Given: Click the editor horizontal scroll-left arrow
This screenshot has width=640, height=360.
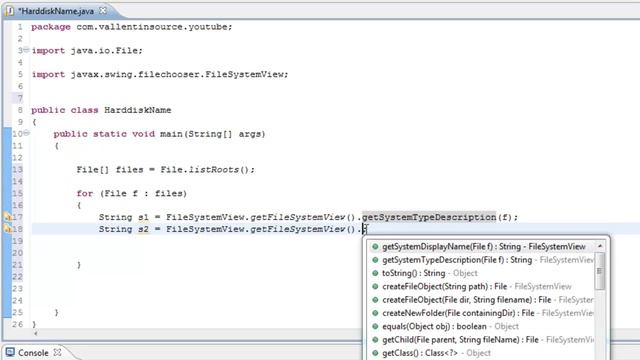Looking at the screenshot, I should [x=36, y=333].
